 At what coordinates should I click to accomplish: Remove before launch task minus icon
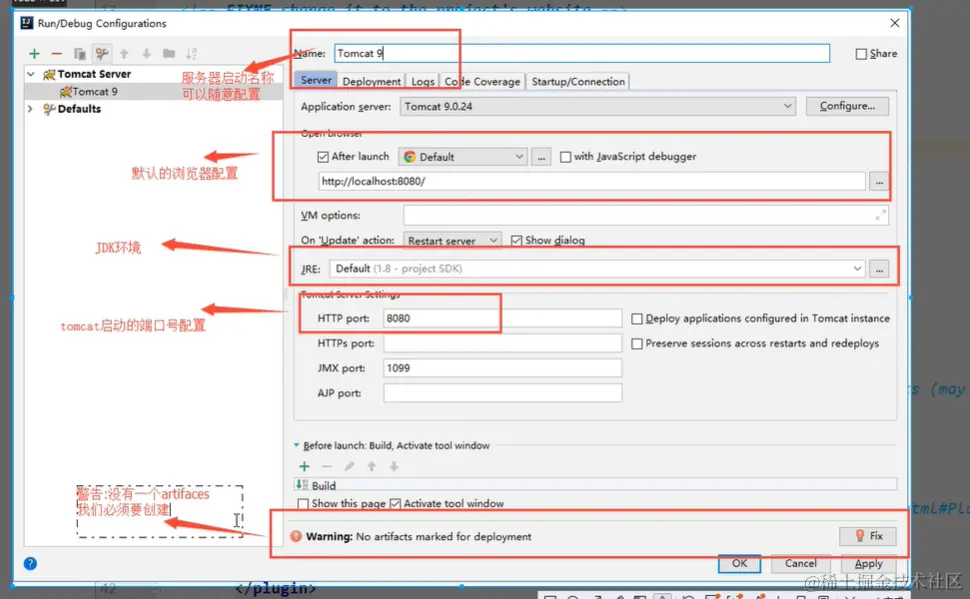[327, 466]
